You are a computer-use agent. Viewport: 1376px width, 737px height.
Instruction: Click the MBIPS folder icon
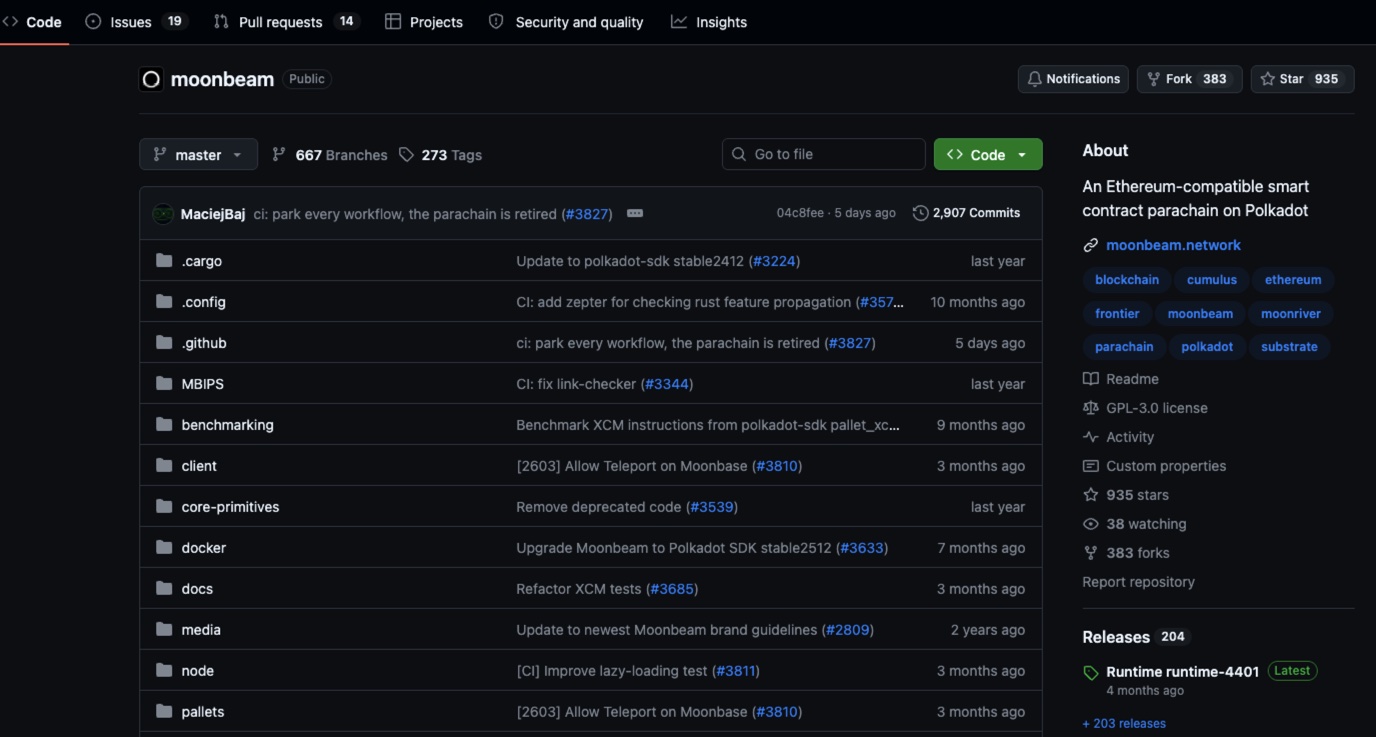[x=164, y=384]
